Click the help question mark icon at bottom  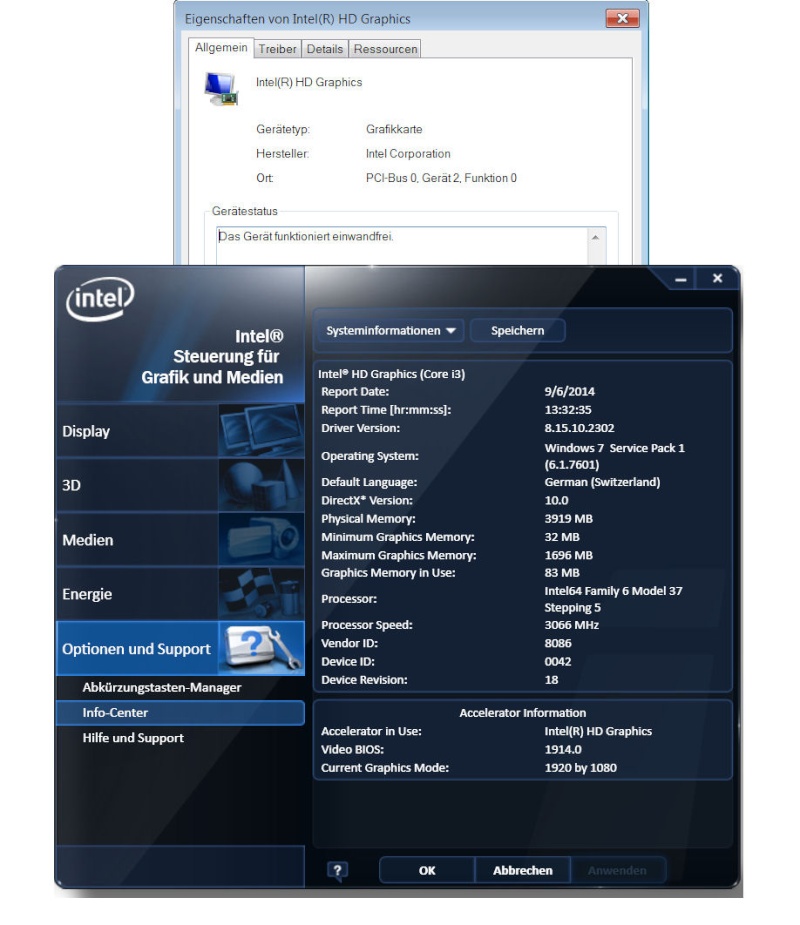click(337, 871)
